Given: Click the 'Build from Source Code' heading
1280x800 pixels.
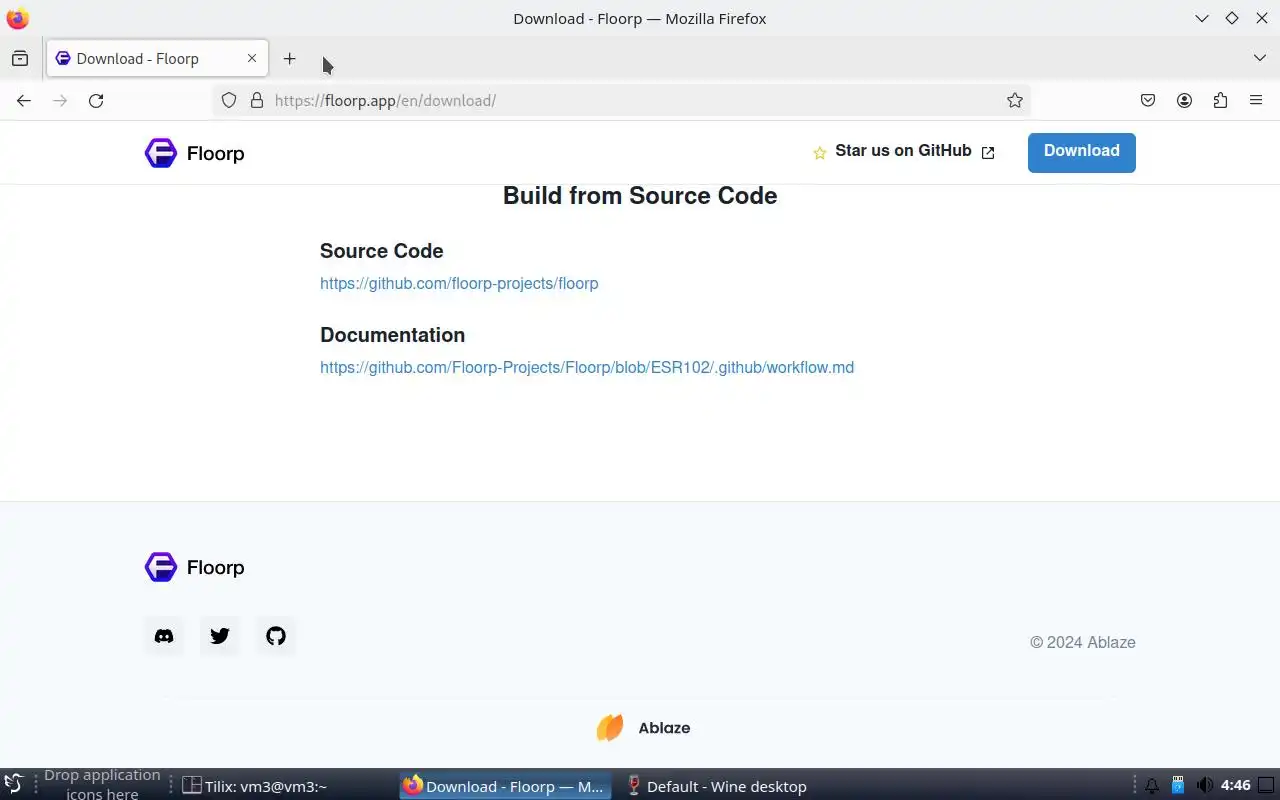Looking at the screenshot, I should point(640,196).
